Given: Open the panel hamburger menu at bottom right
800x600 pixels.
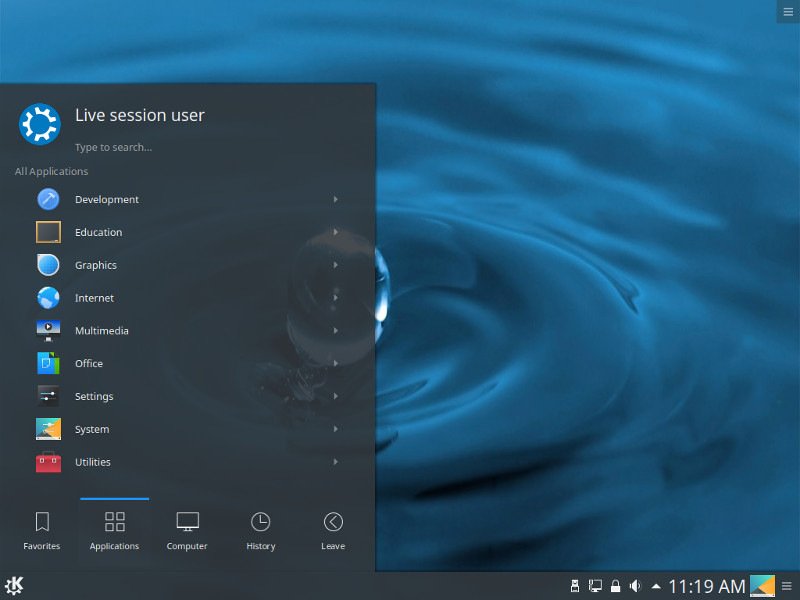Looking at the screenshot, I should click(787, 586).
